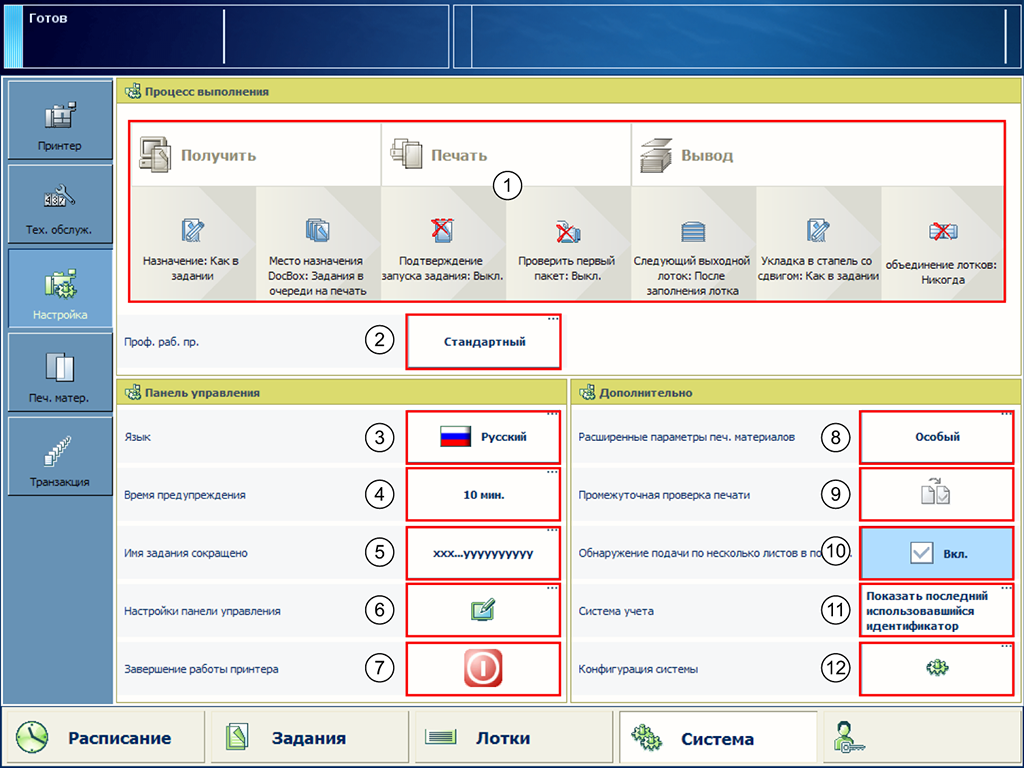Viewport: 1024px width, 768px height.
Task: Open the Русский language selector
Action: [483, 437]
